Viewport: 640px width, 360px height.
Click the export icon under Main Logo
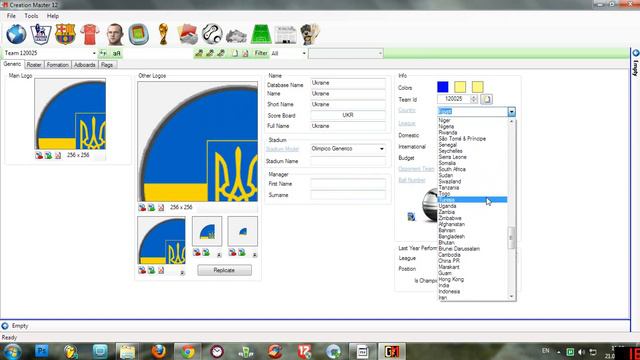[48, 156]
